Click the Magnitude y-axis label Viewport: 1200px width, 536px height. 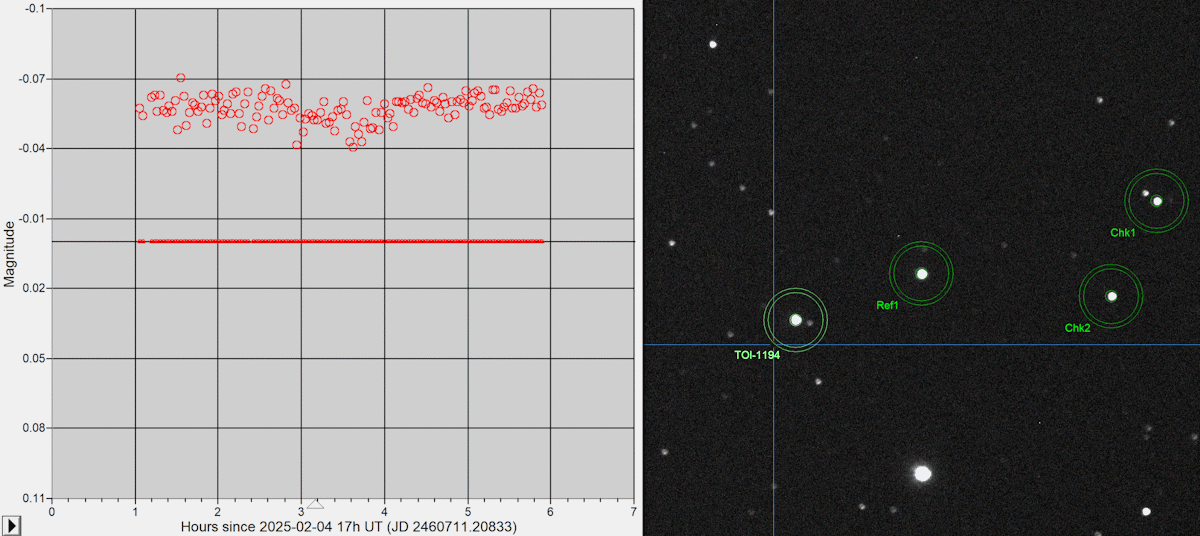[x=9, y=256]
